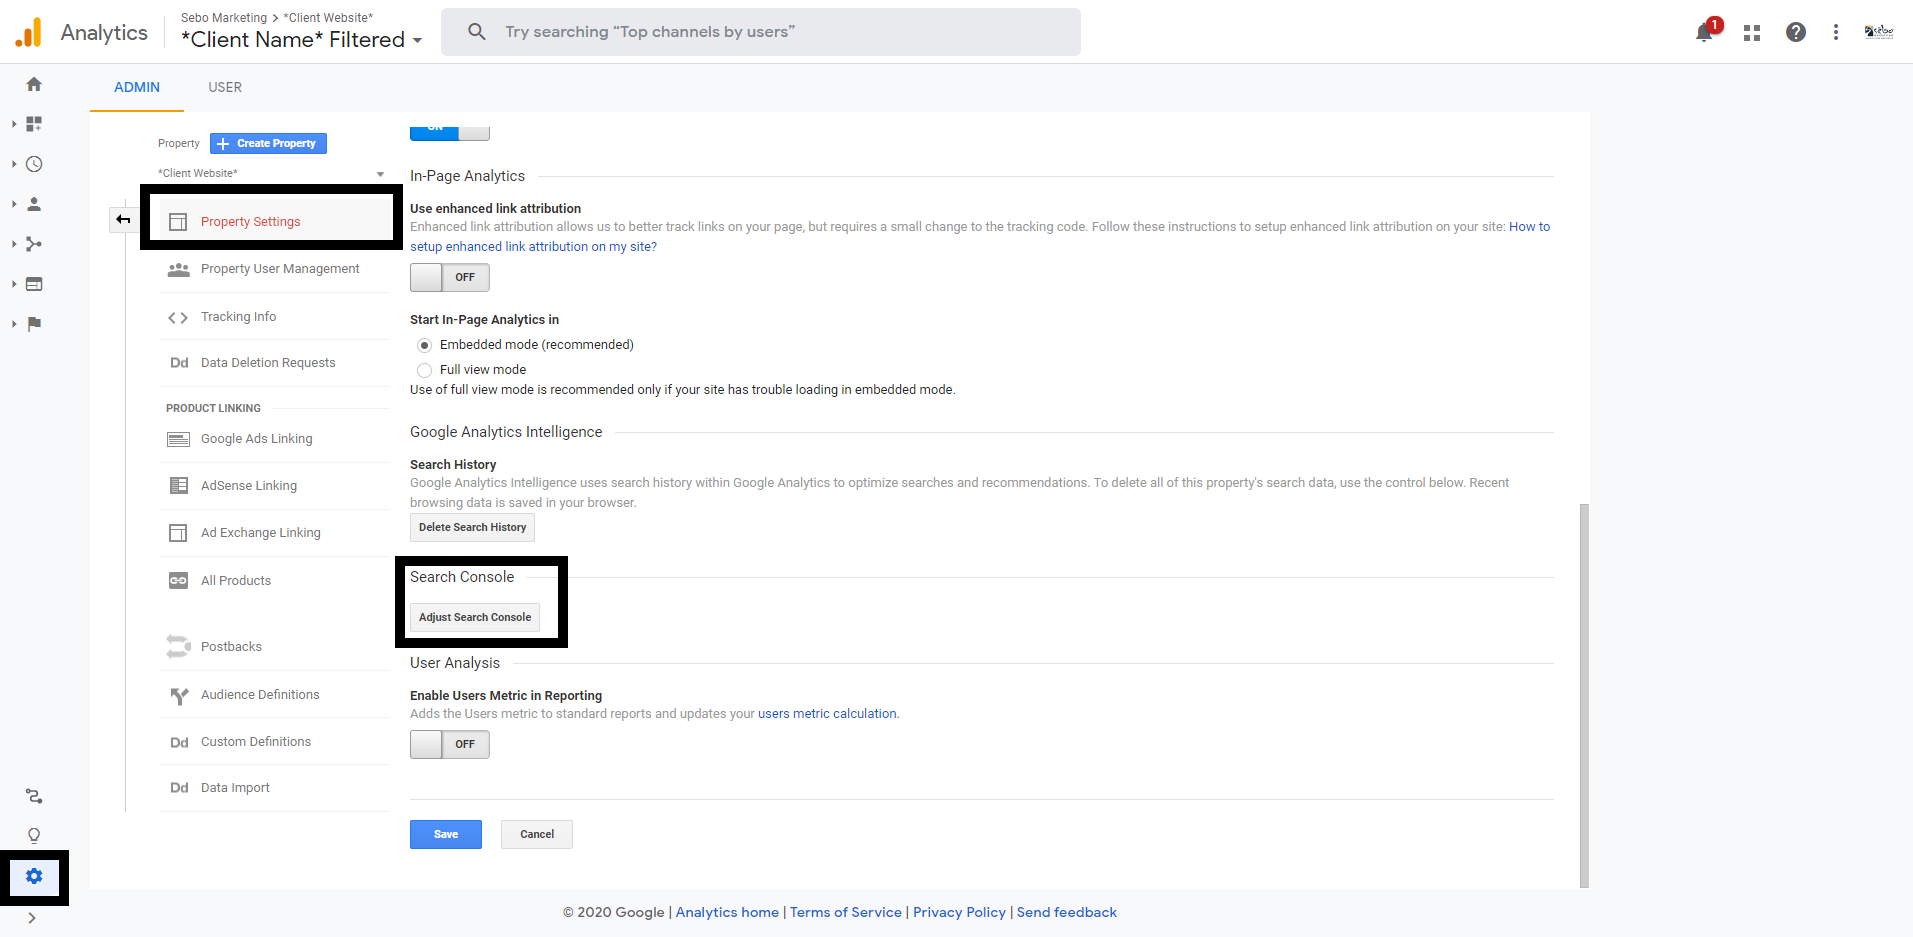Screen dimensions: 1913x937
Task: Expand the Customization sidebar section arrow
Action: [x=14, y=124]
